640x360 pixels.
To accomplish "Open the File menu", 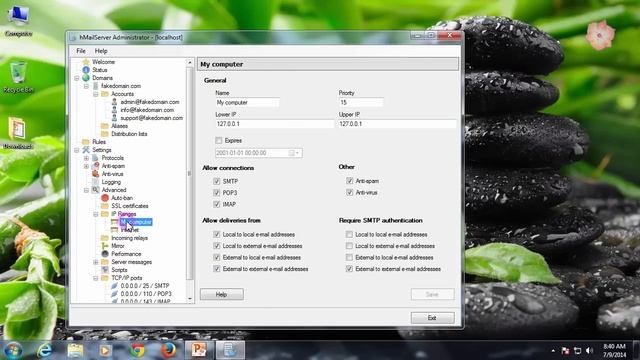I will (81, 51).
